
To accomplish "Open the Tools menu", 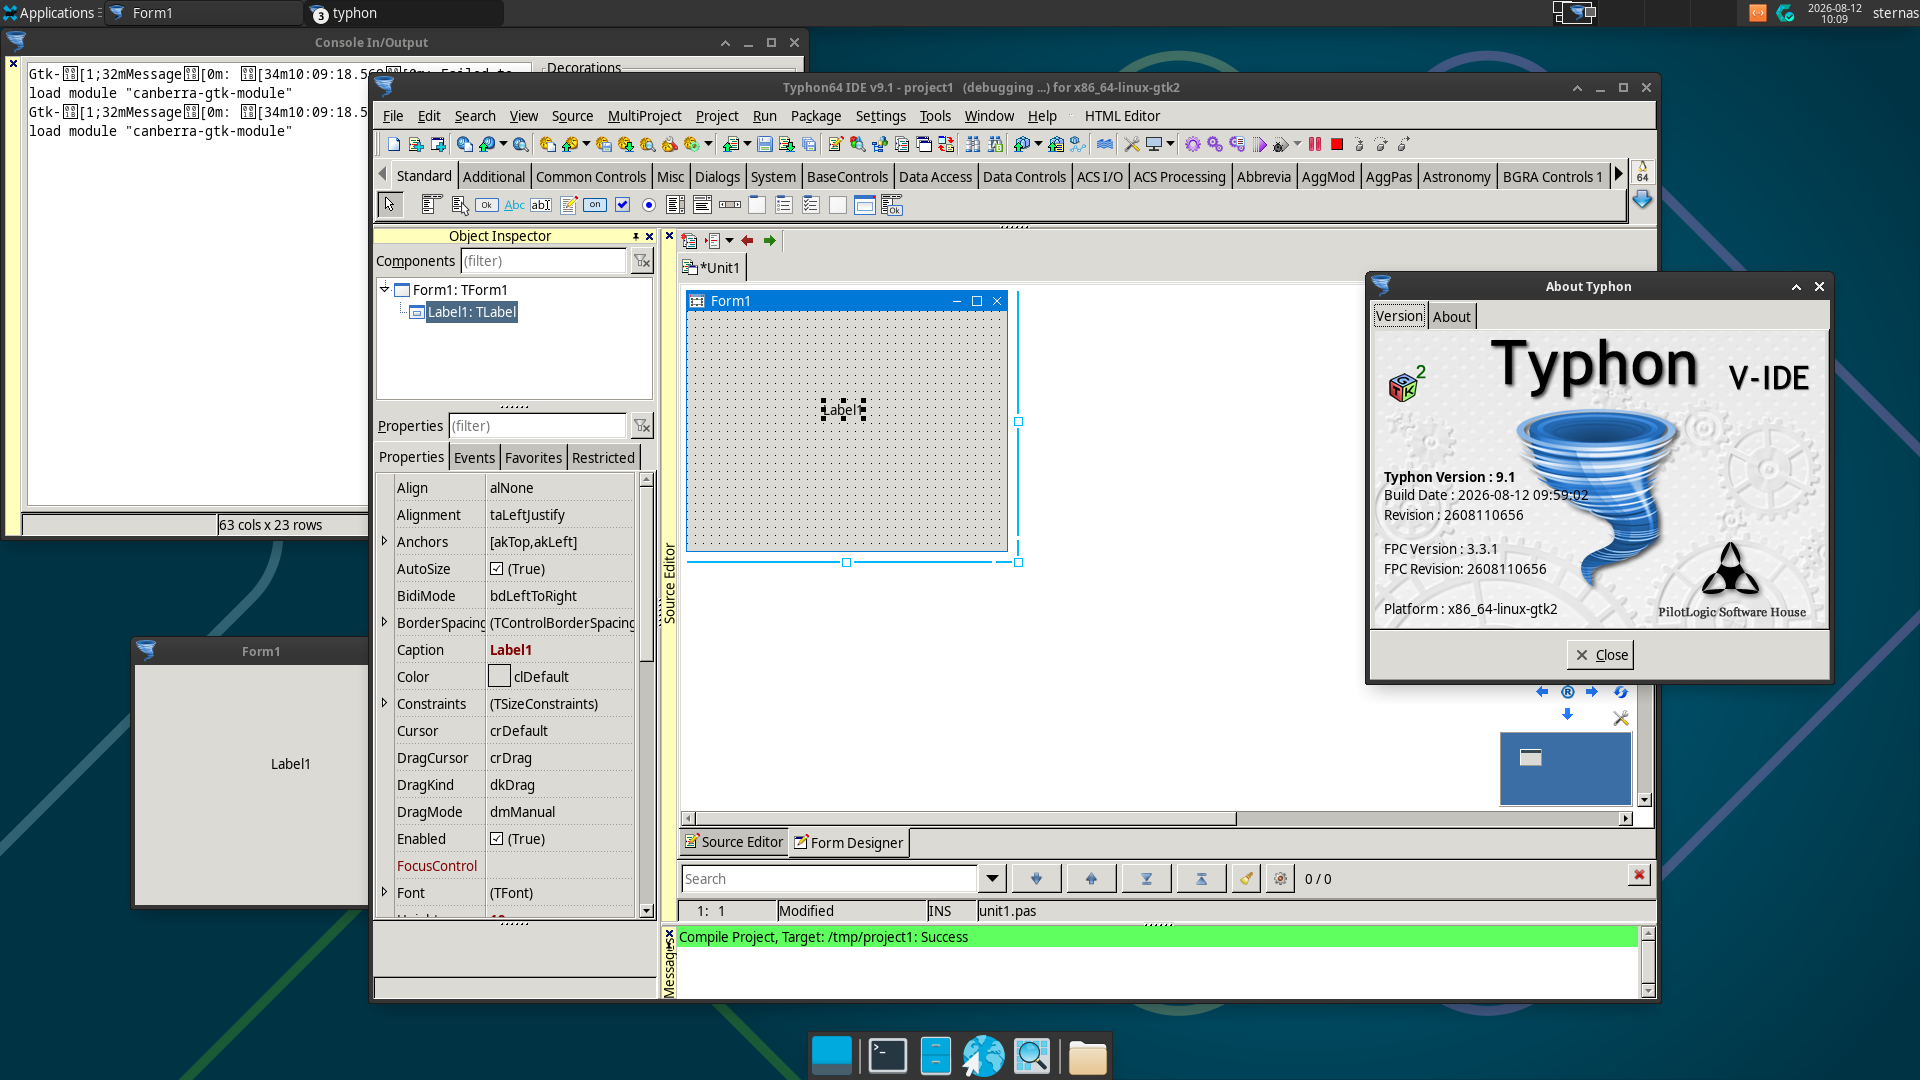I will (935, 116).
